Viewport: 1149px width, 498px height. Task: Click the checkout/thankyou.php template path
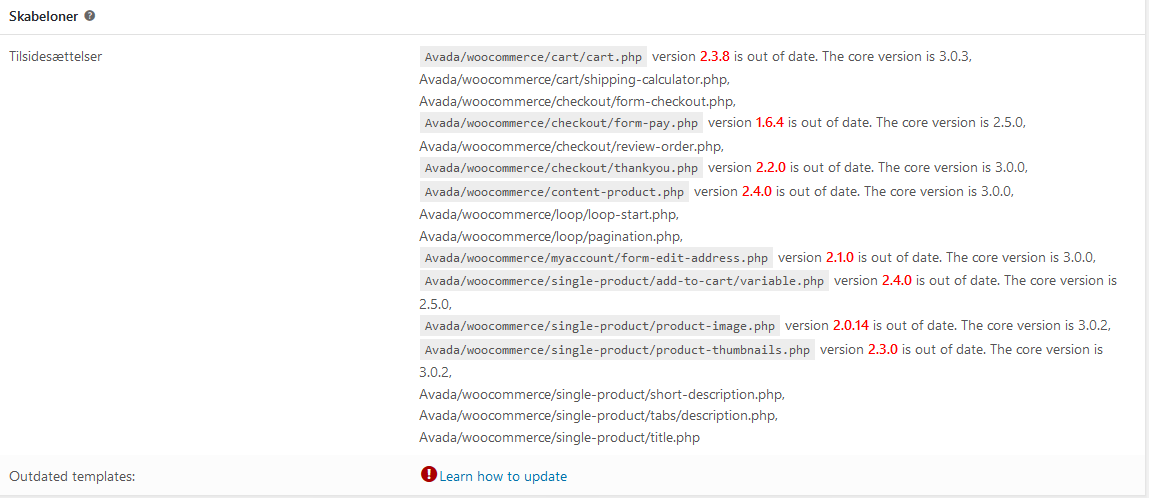click(561, 168)
